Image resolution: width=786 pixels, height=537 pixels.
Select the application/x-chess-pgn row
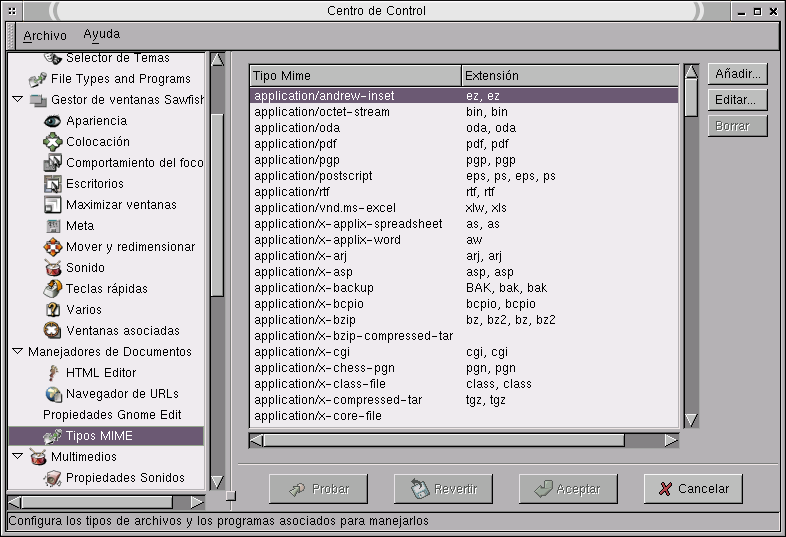[x=464, y=368]
